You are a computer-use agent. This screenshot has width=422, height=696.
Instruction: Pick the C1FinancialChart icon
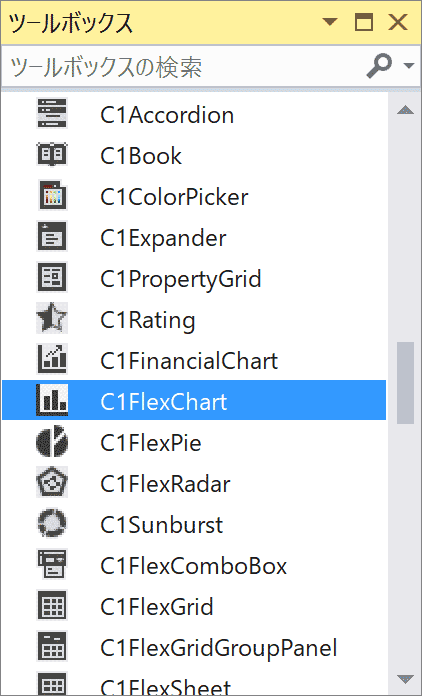click(52, 359)
